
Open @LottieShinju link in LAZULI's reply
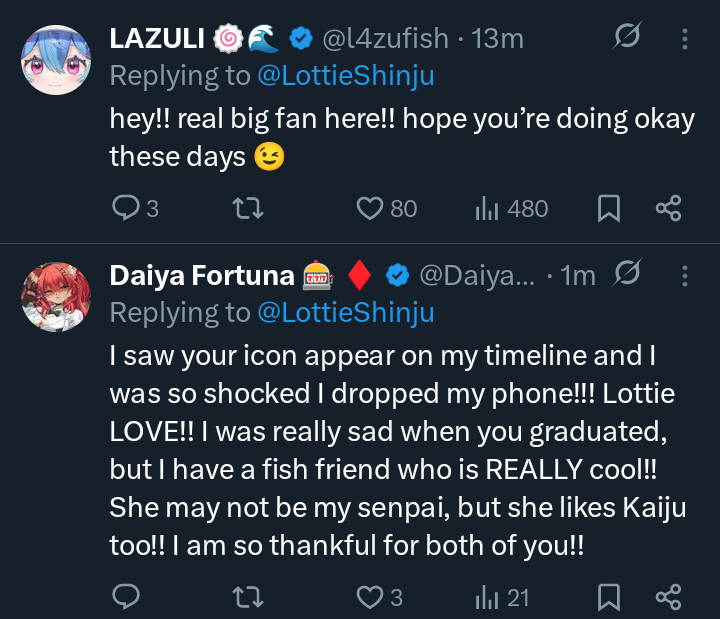coord(345,75)
